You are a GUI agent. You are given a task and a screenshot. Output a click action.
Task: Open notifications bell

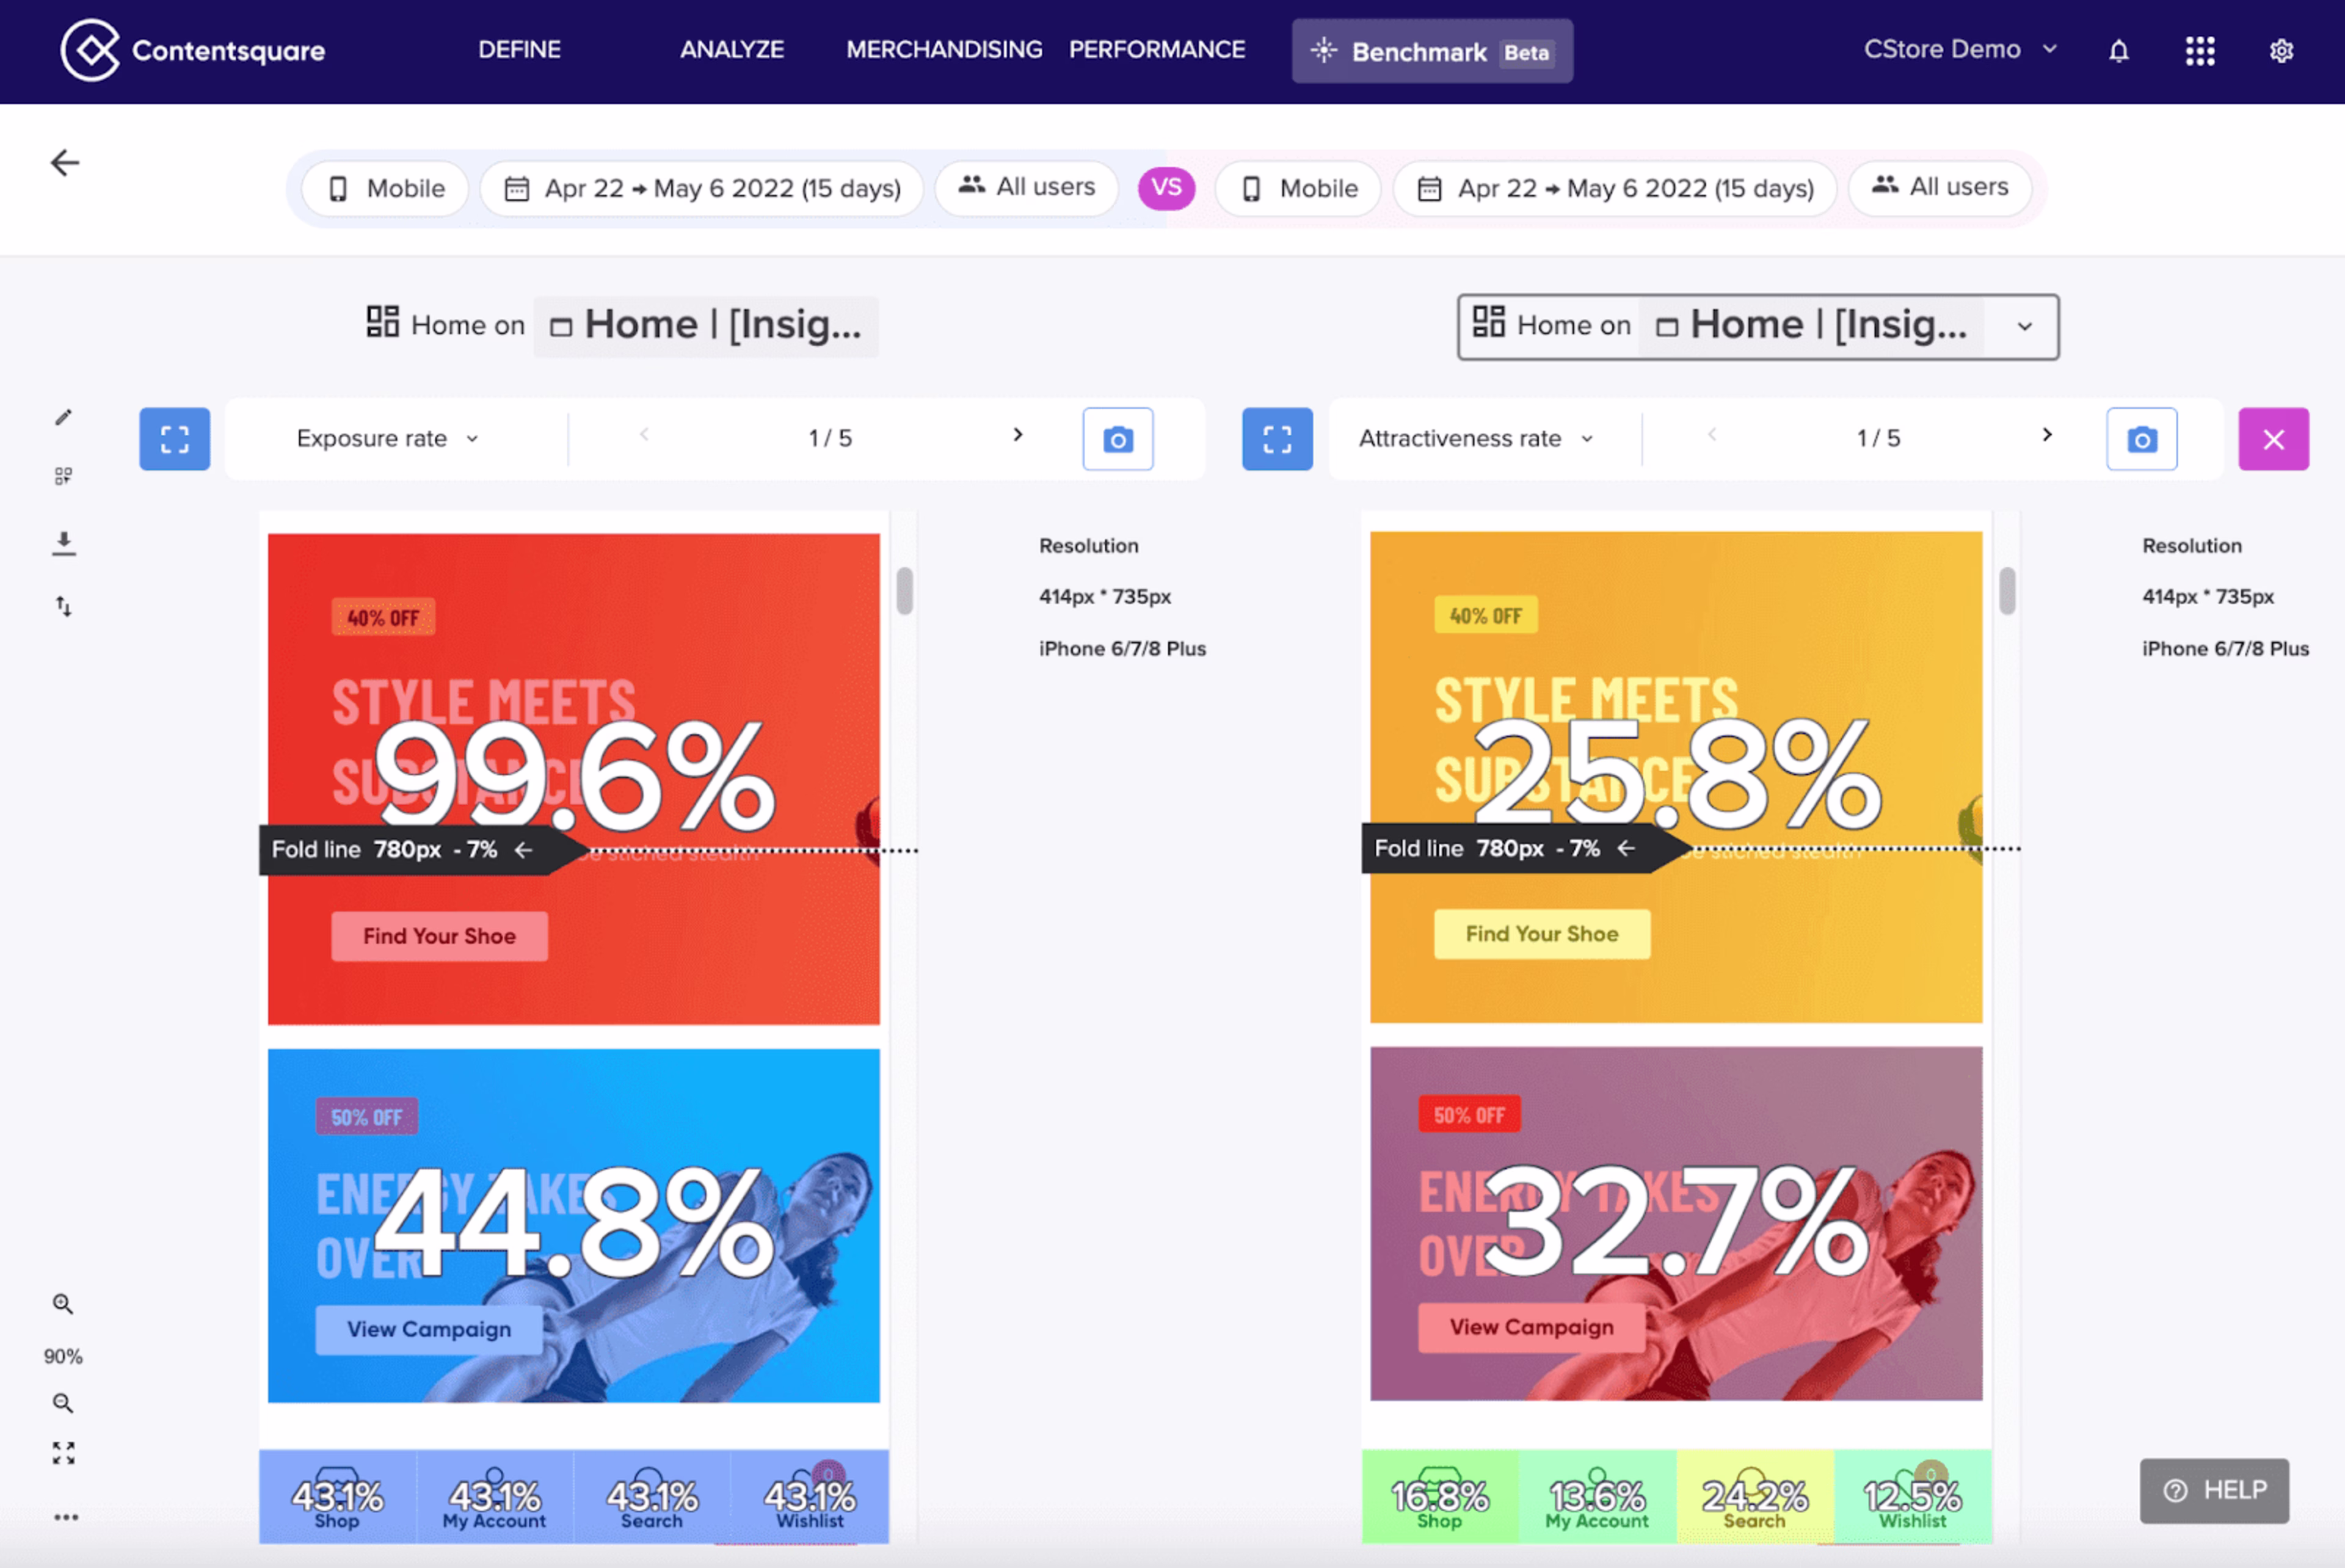[x=2118, y=51]
